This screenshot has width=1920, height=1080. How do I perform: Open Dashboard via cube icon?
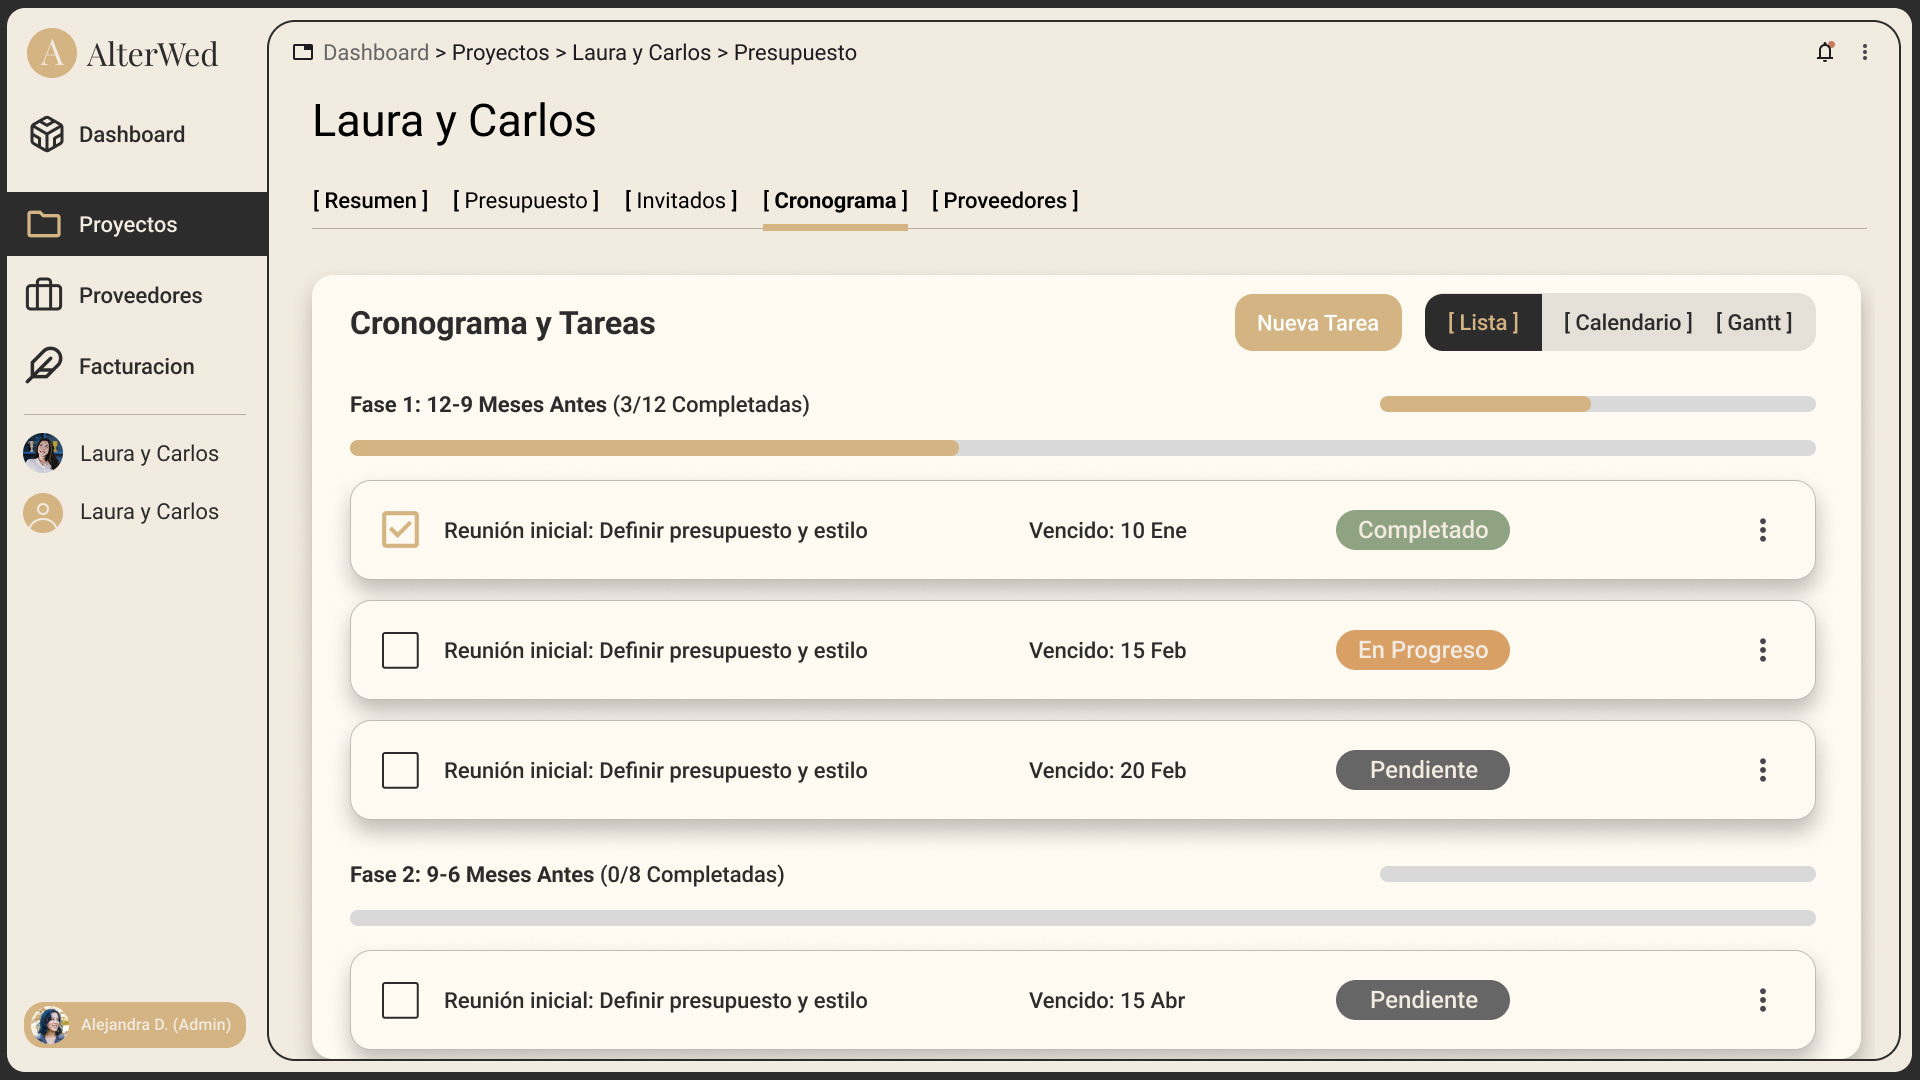(x=46, y=134)
